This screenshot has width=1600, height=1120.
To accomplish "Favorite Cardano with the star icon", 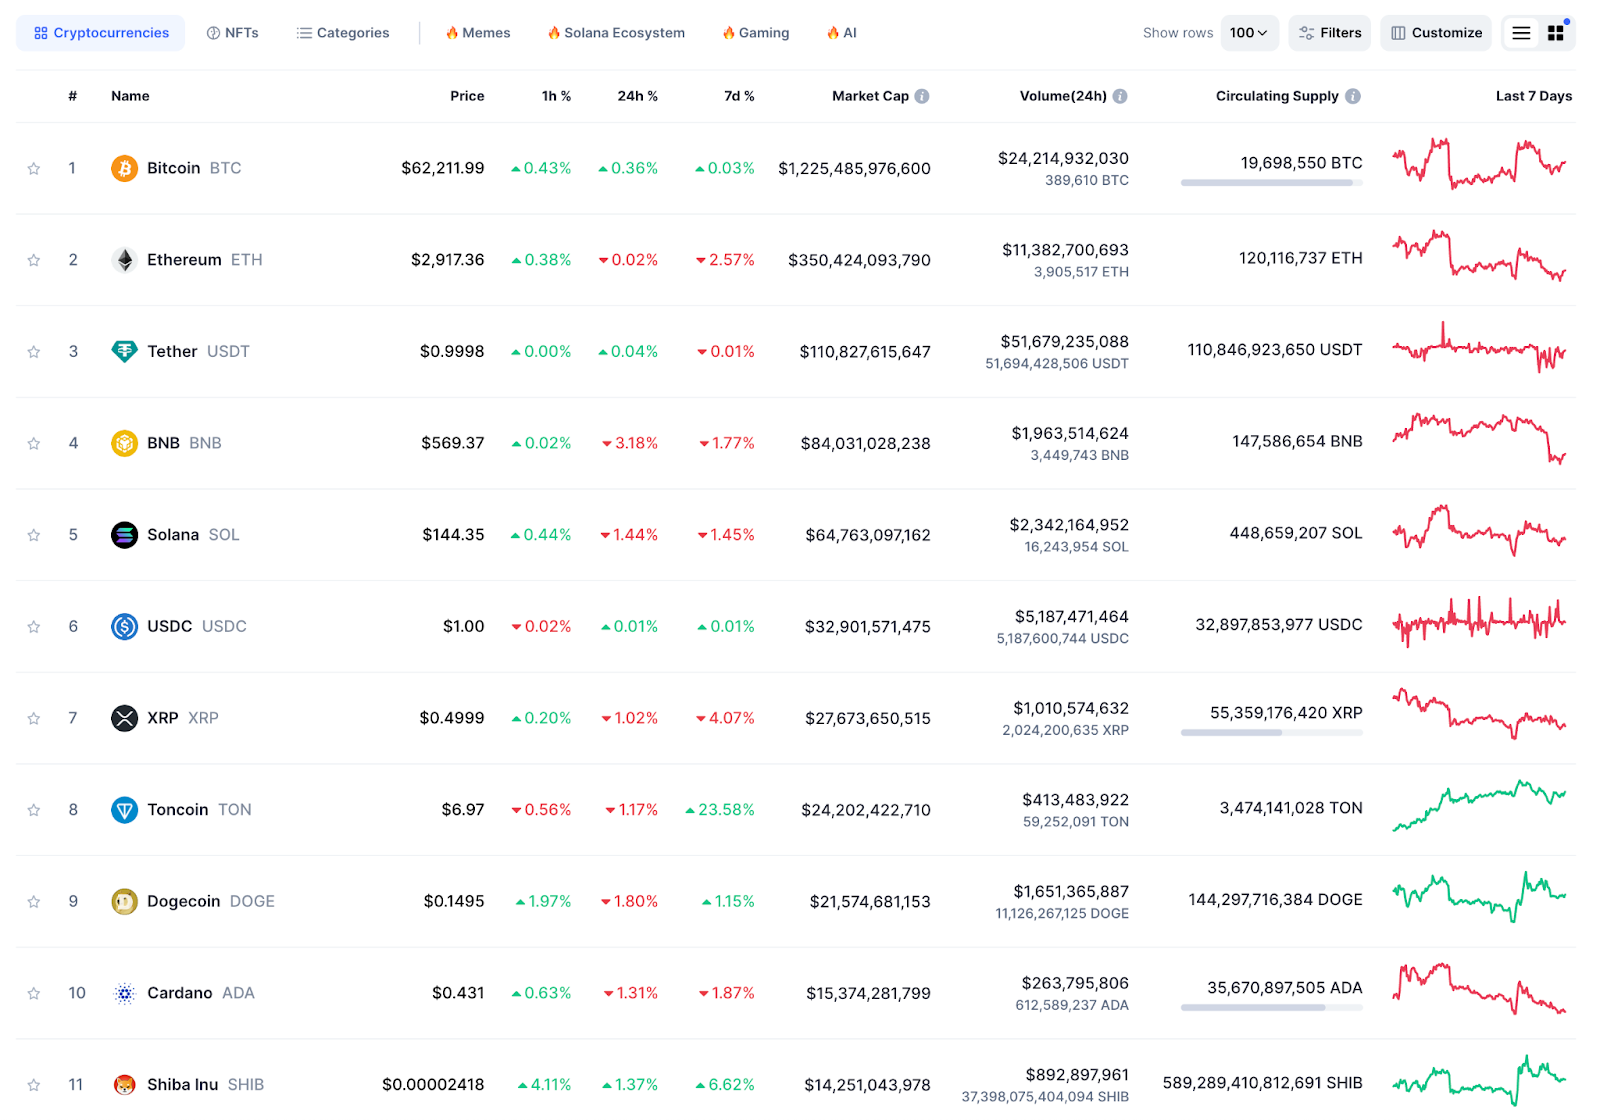I will pos(34,994).
